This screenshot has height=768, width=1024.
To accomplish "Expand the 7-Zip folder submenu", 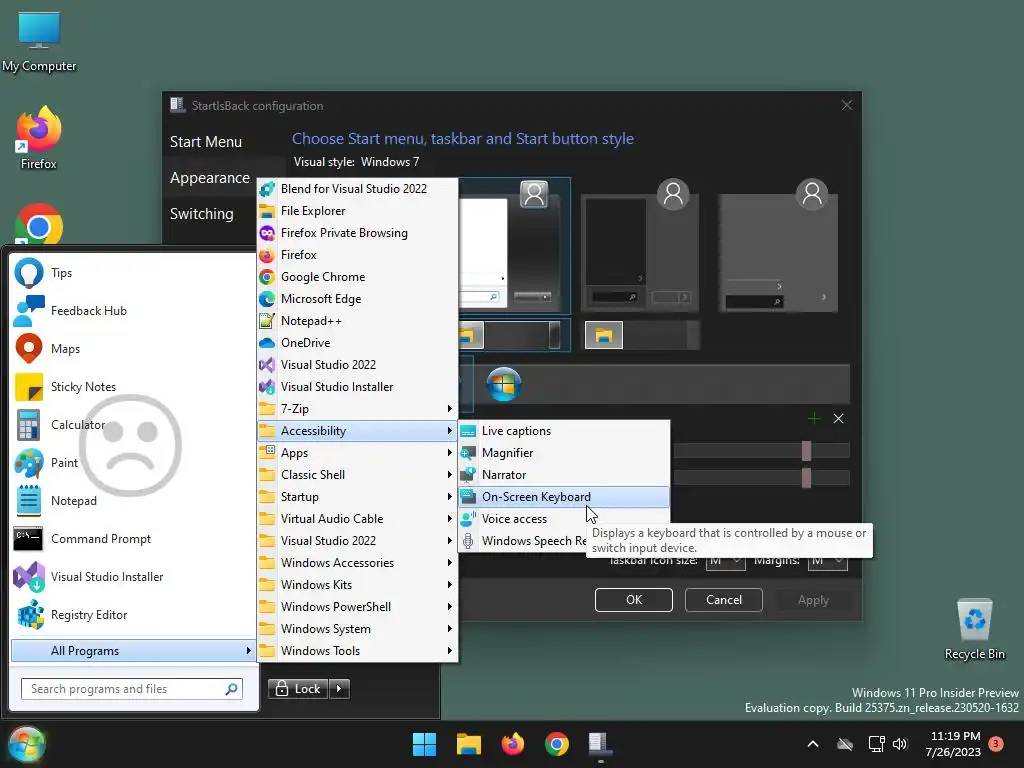I will pos(357,409).
